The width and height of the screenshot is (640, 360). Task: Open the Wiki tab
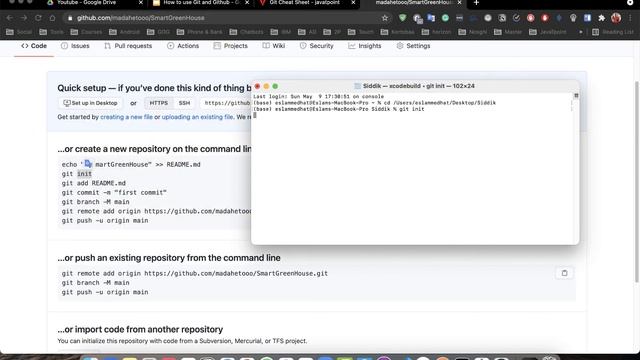point(273,46)
